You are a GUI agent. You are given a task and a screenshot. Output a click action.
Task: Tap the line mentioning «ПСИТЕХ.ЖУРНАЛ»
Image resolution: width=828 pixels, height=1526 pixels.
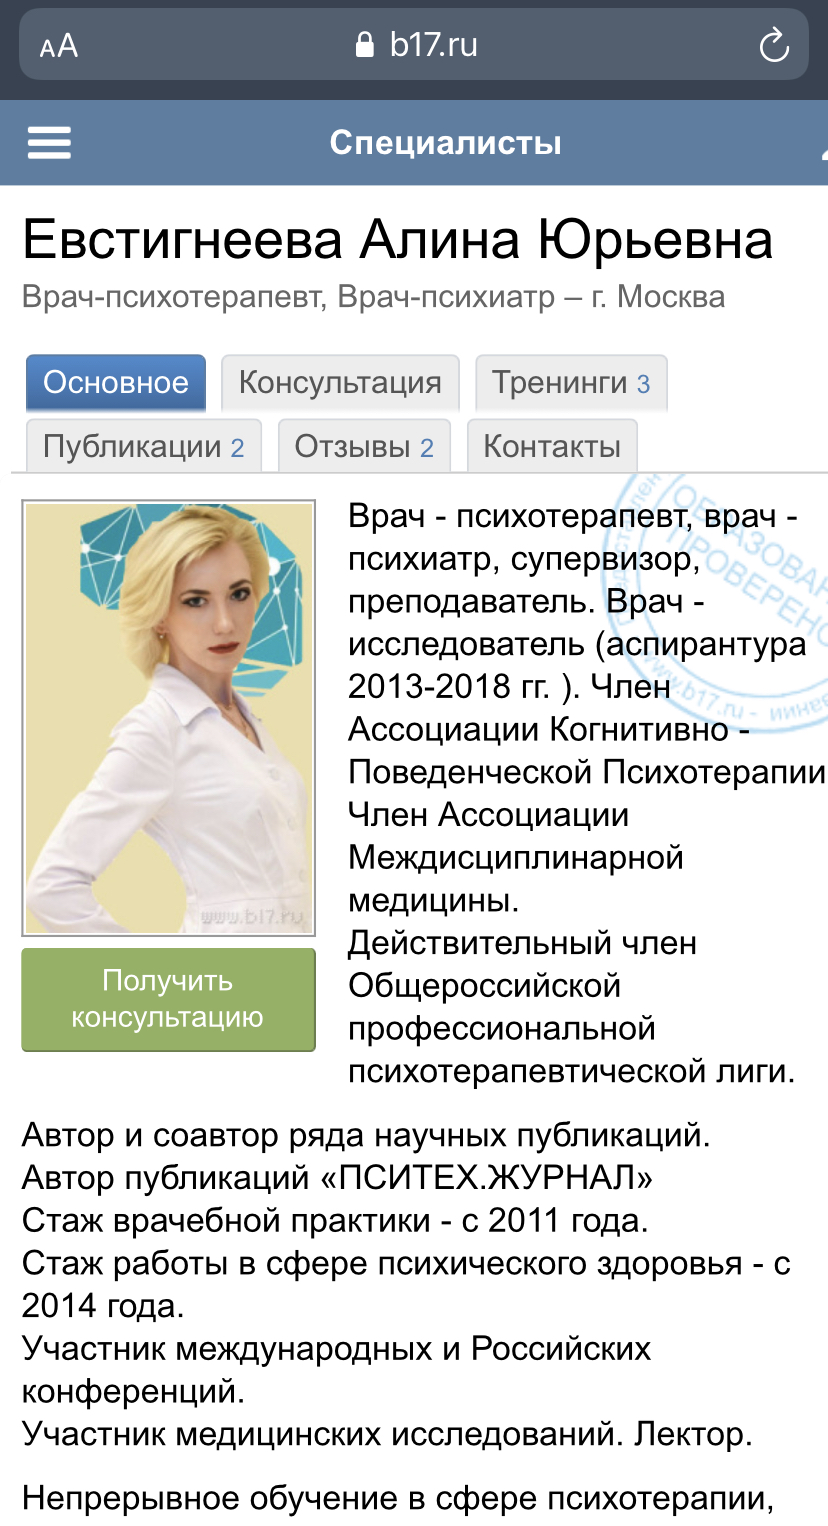337,1178
